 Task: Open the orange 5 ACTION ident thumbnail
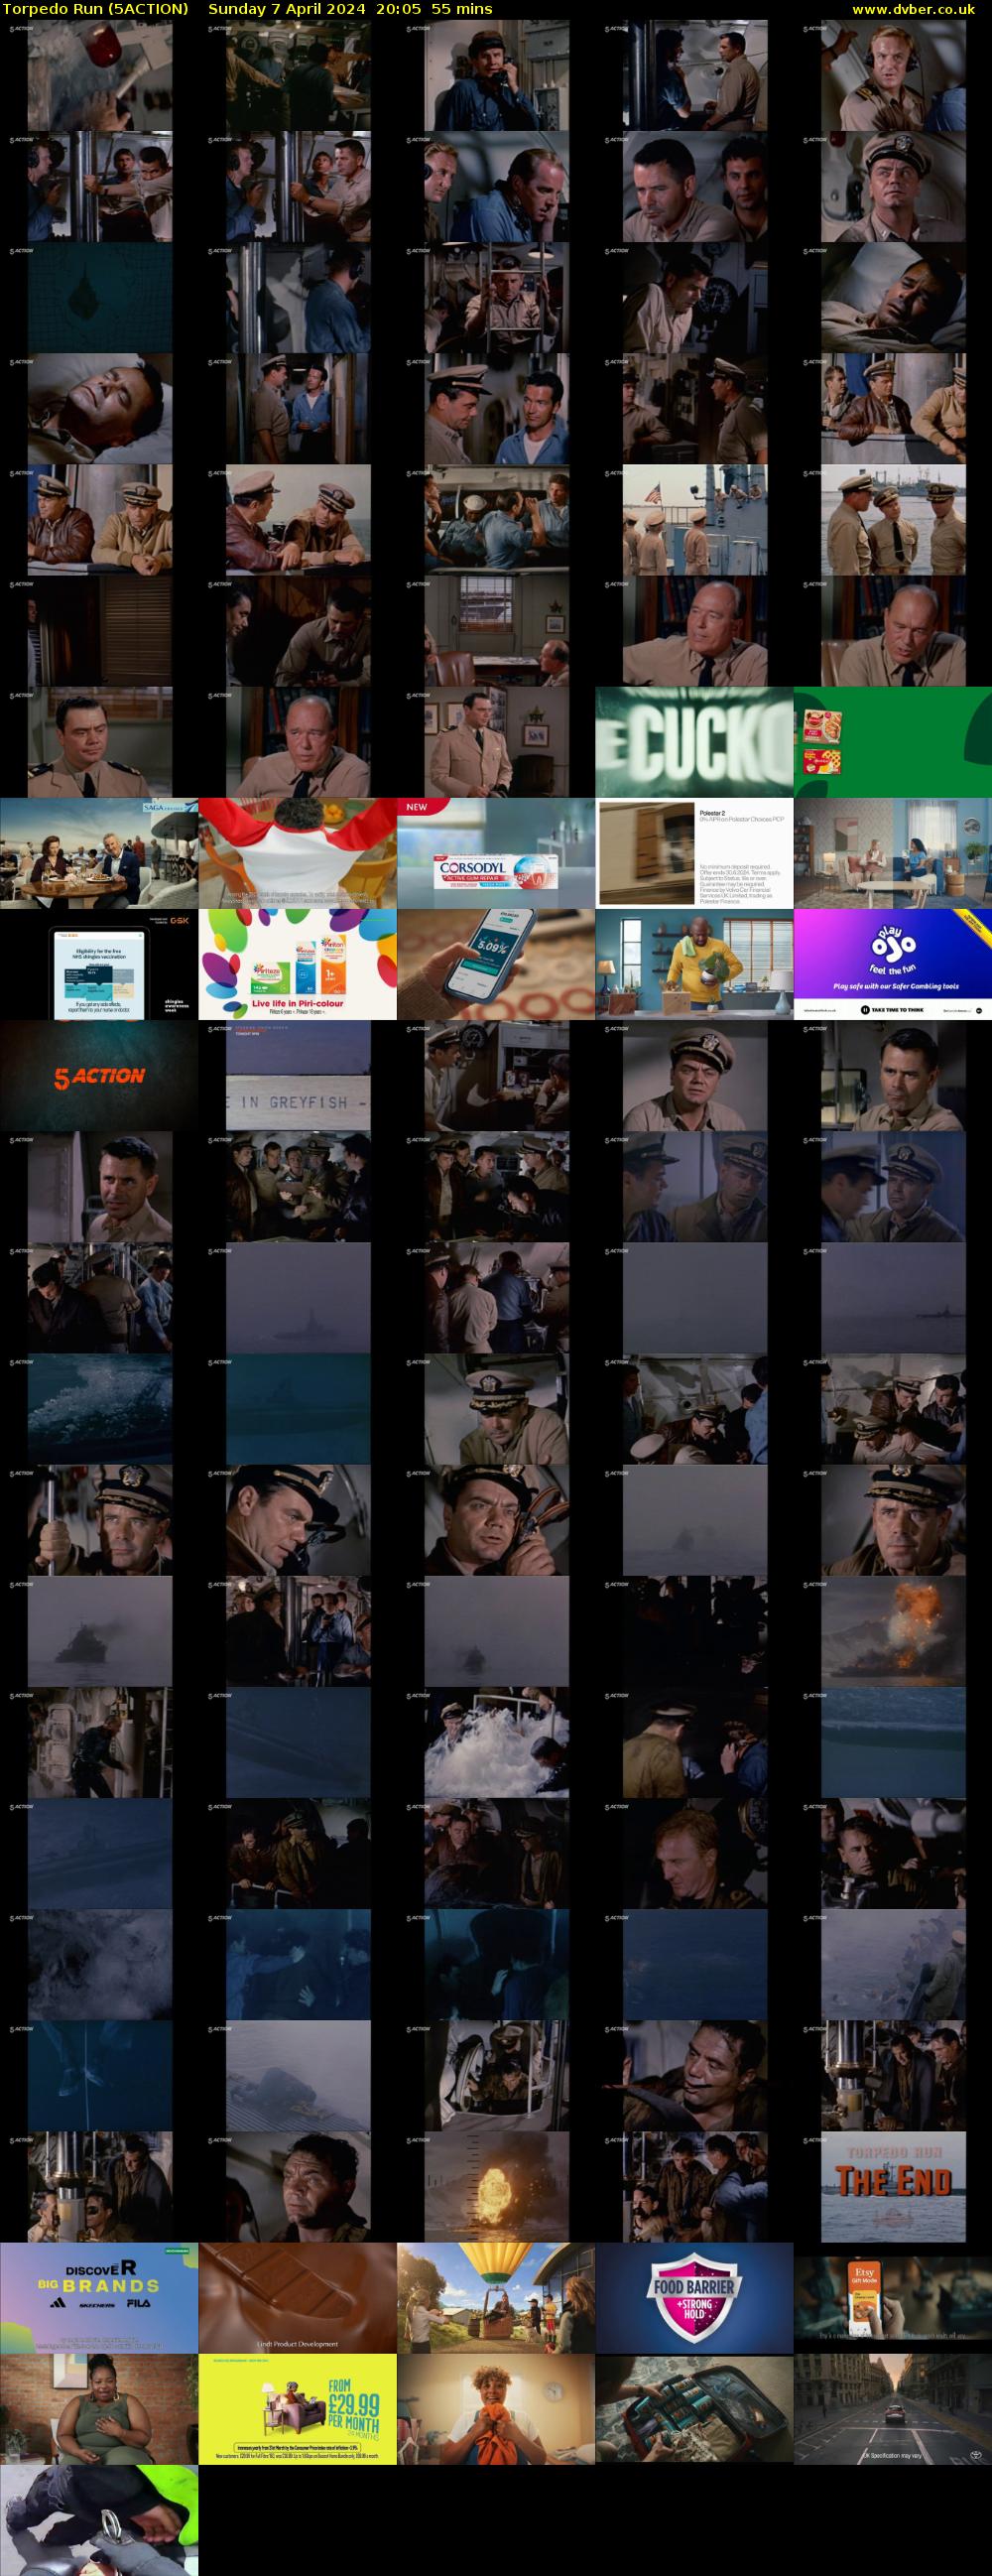click(99, 1075)
